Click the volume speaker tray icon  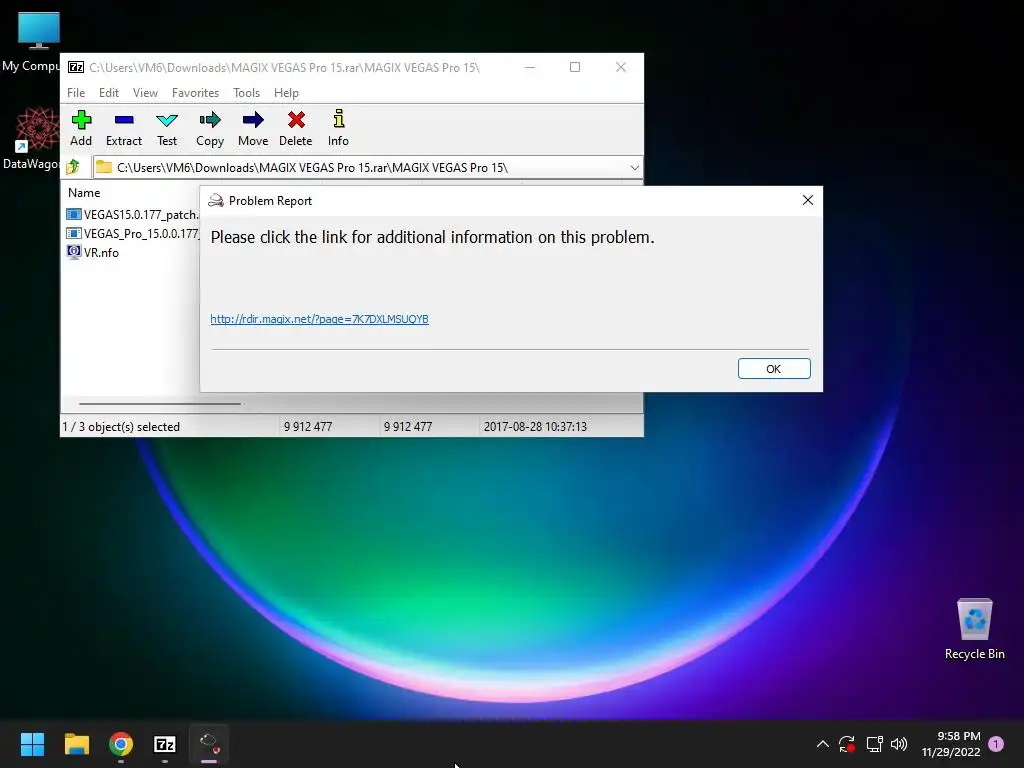(899, 744)
